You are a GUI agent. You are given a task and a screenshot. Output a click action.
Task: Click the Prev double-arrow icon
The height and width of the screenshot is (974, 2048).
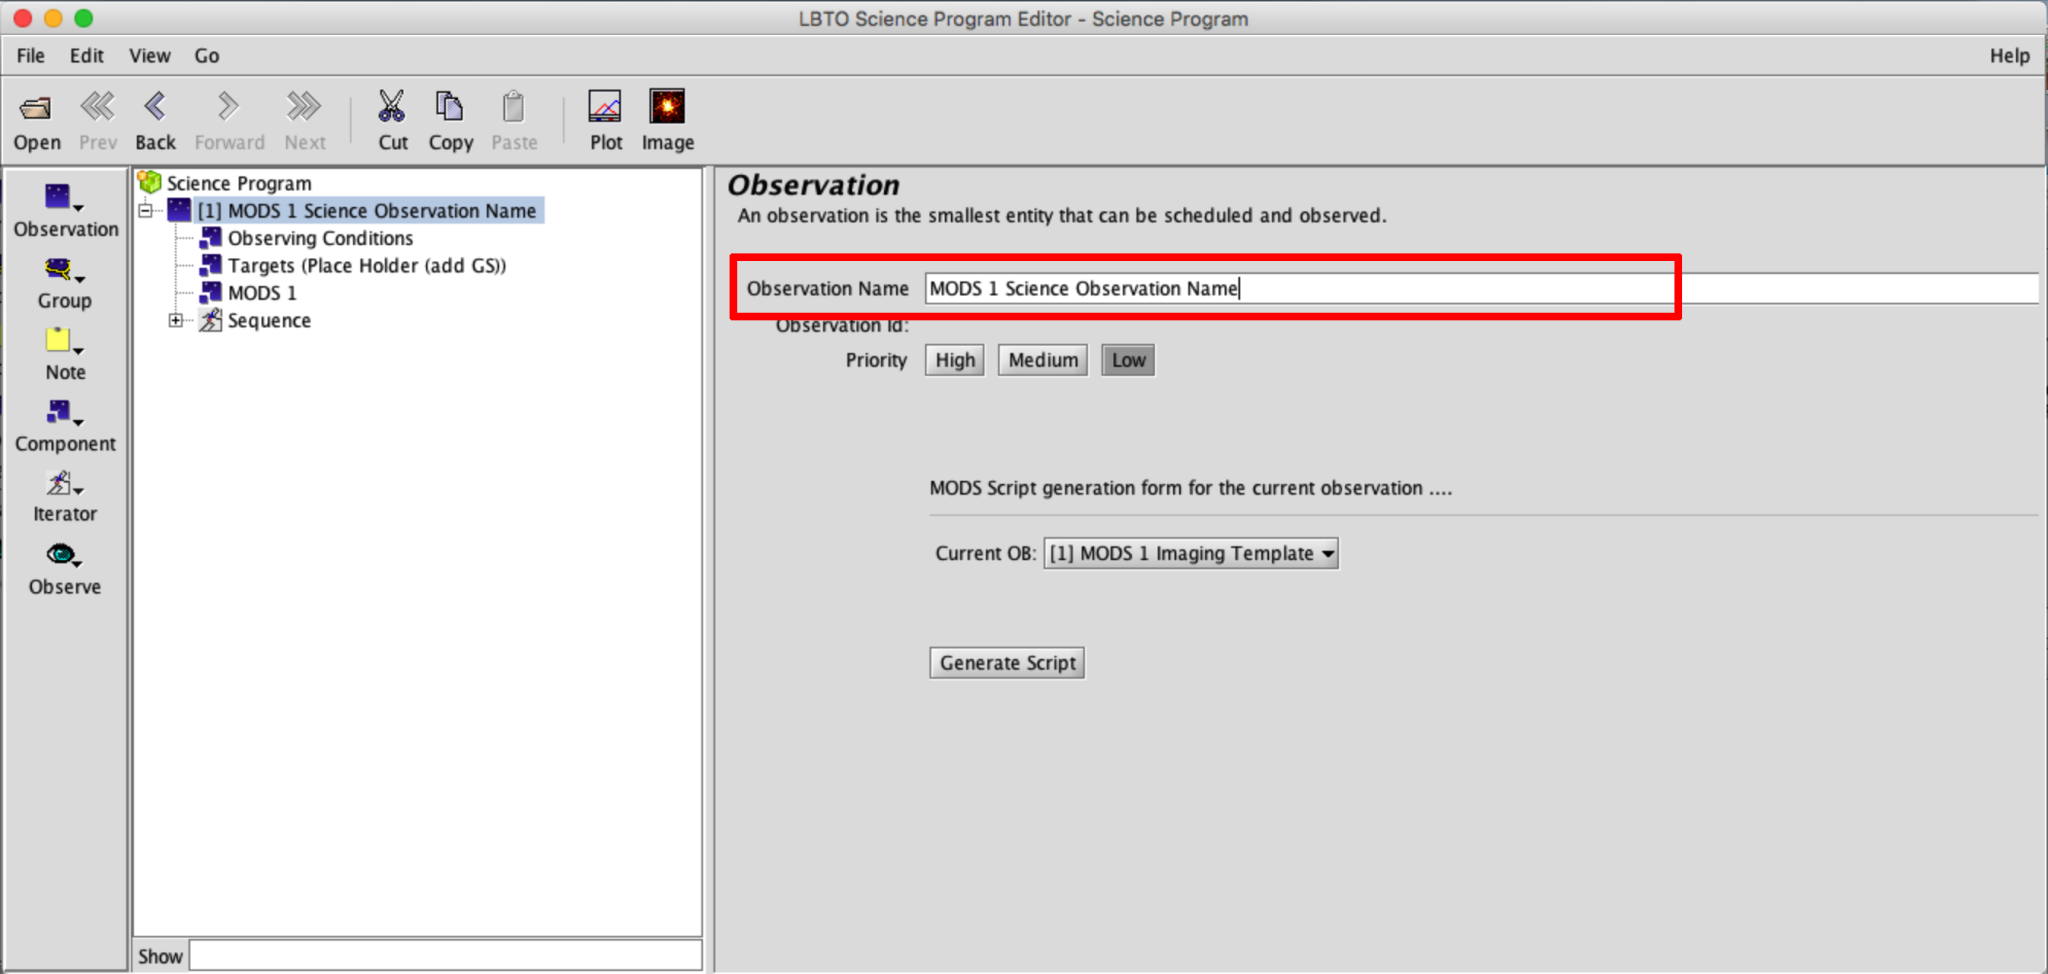click(x=97, y=106)
